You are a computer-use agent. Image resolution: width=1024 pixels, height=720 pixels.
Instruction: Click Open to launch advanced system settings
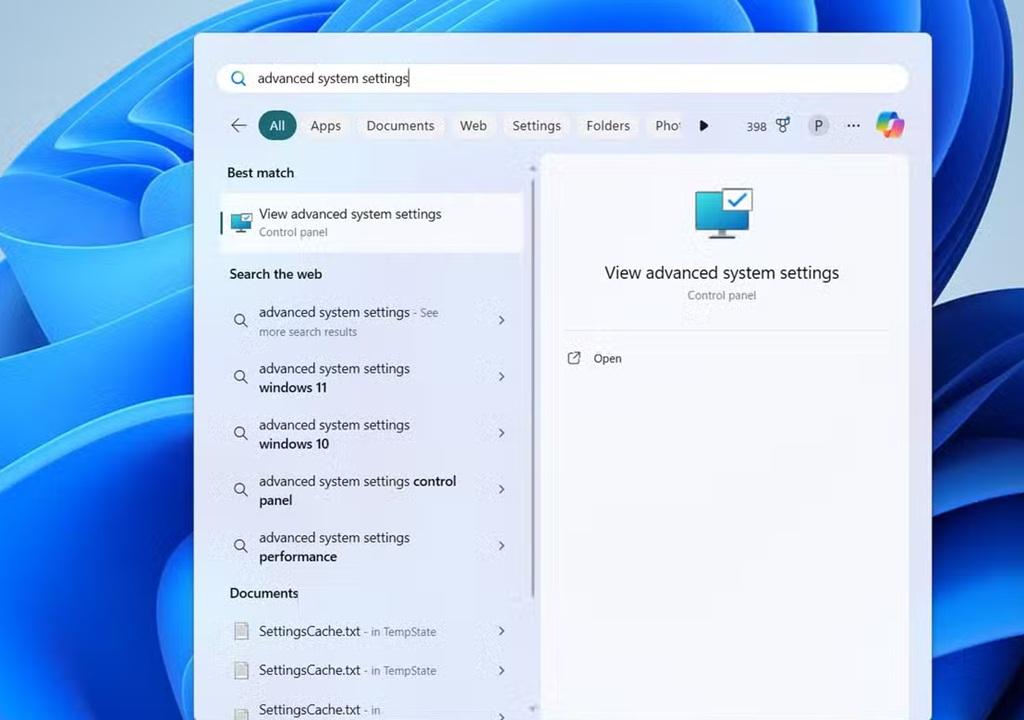click(607, 358)
